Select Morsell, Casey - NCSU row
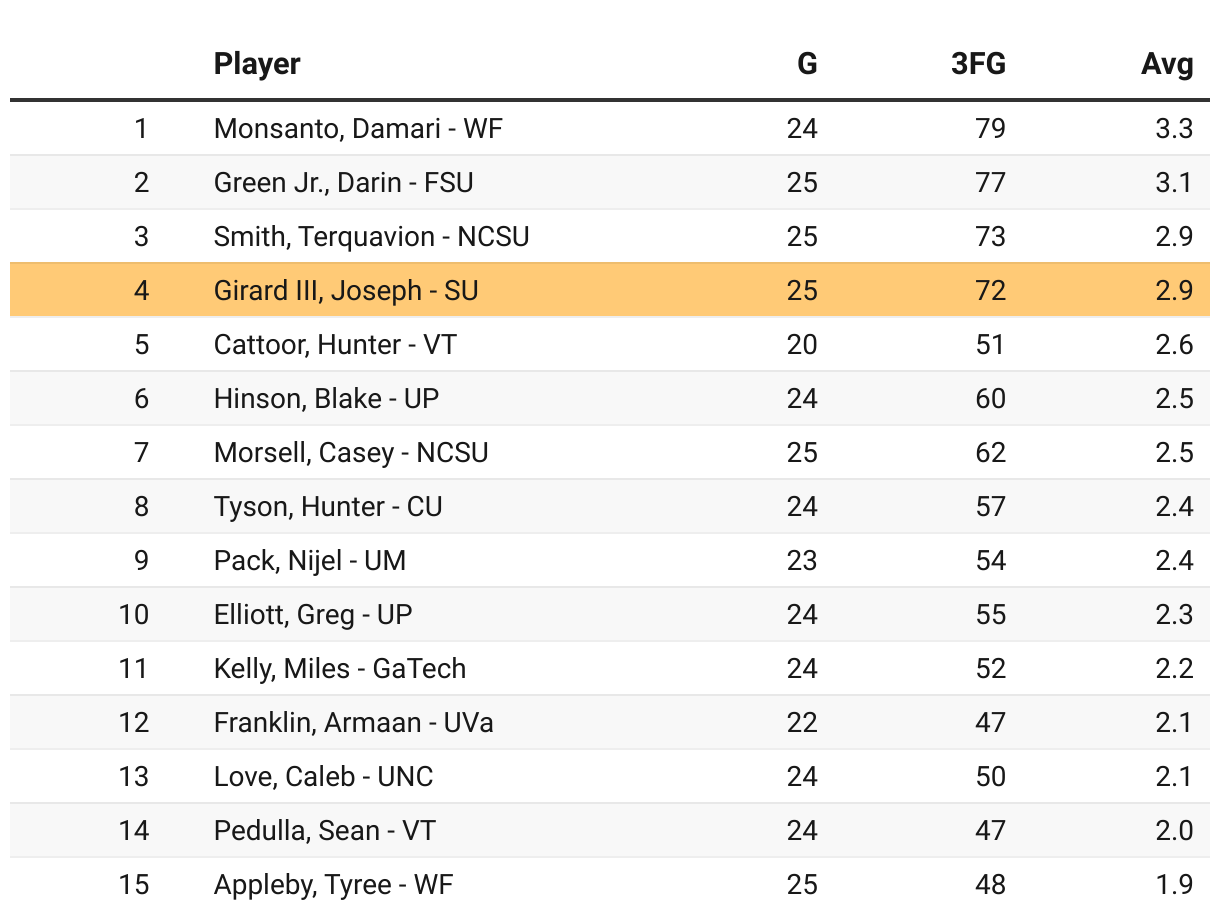1220x920 pixels. 351,452
